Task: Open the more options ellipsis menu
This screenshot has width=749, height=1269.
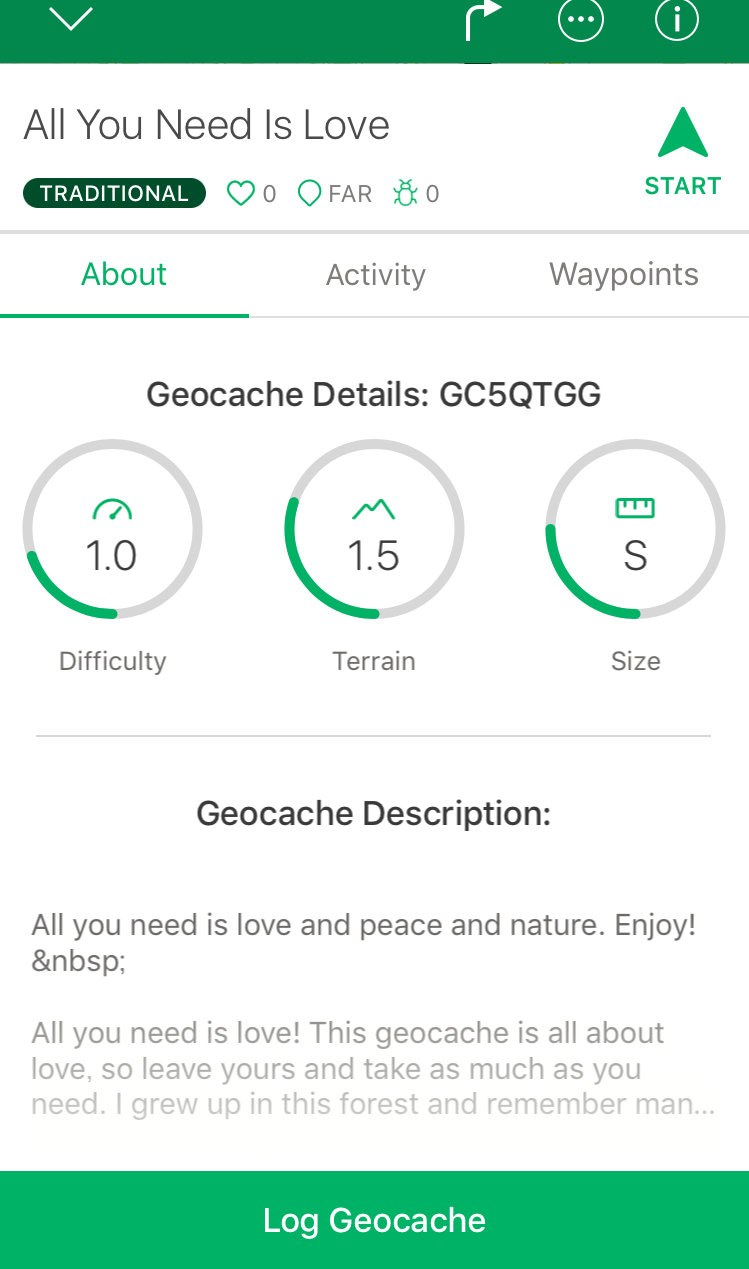Action: pos(581,20)
